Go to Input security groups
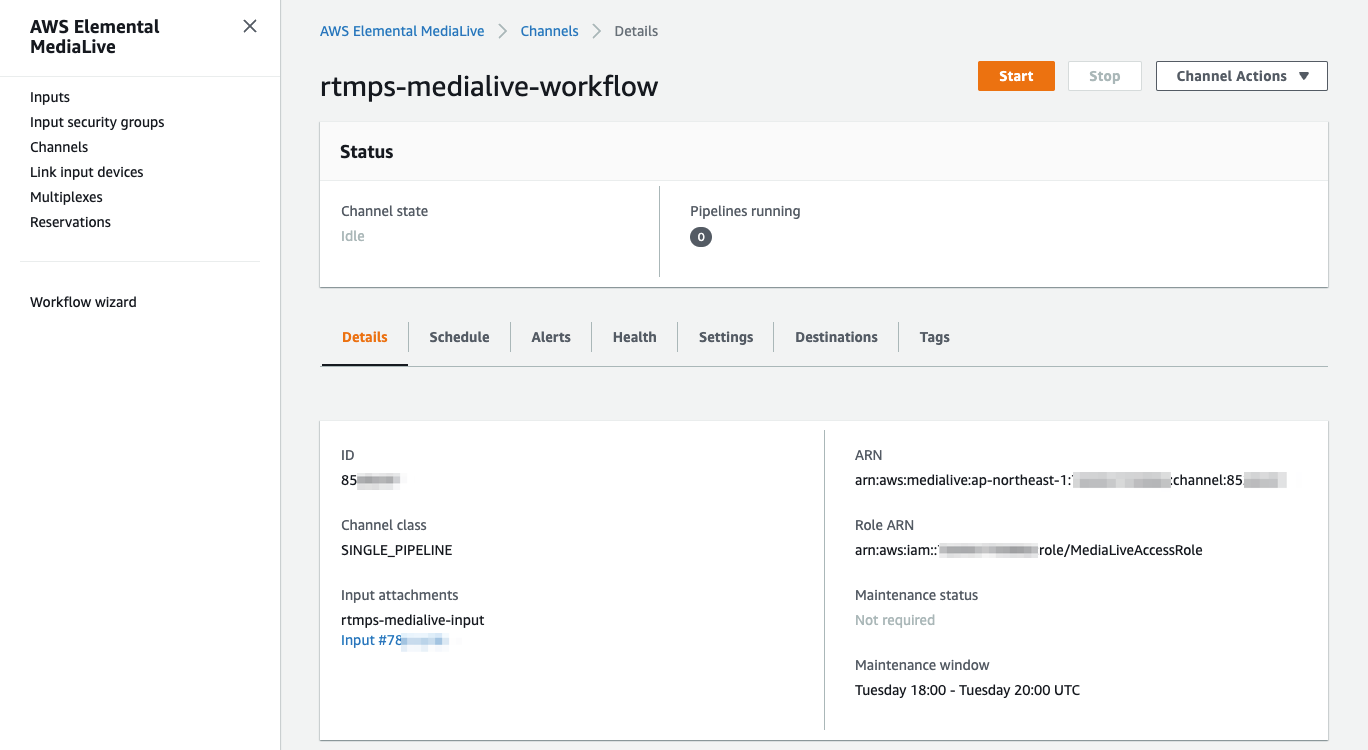Image resolution: width=1368 pixels, height=750 pixels. click(97, 122)
